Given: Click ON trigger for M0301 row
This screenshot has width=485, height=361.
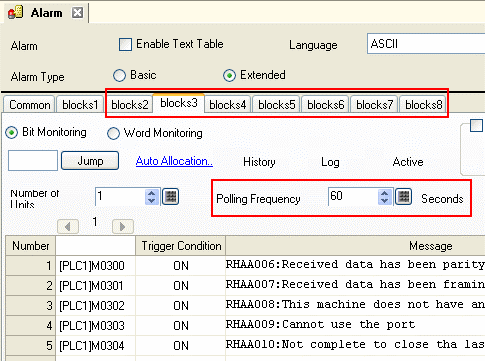Looking at the screenshot, I should click(181, 286).
